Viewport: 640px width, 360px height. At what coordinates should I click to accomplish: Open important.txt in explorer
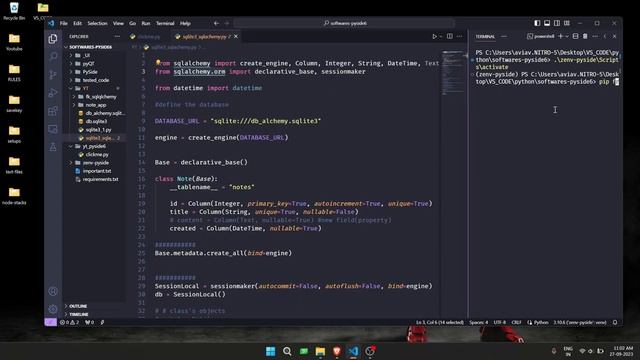97,171
